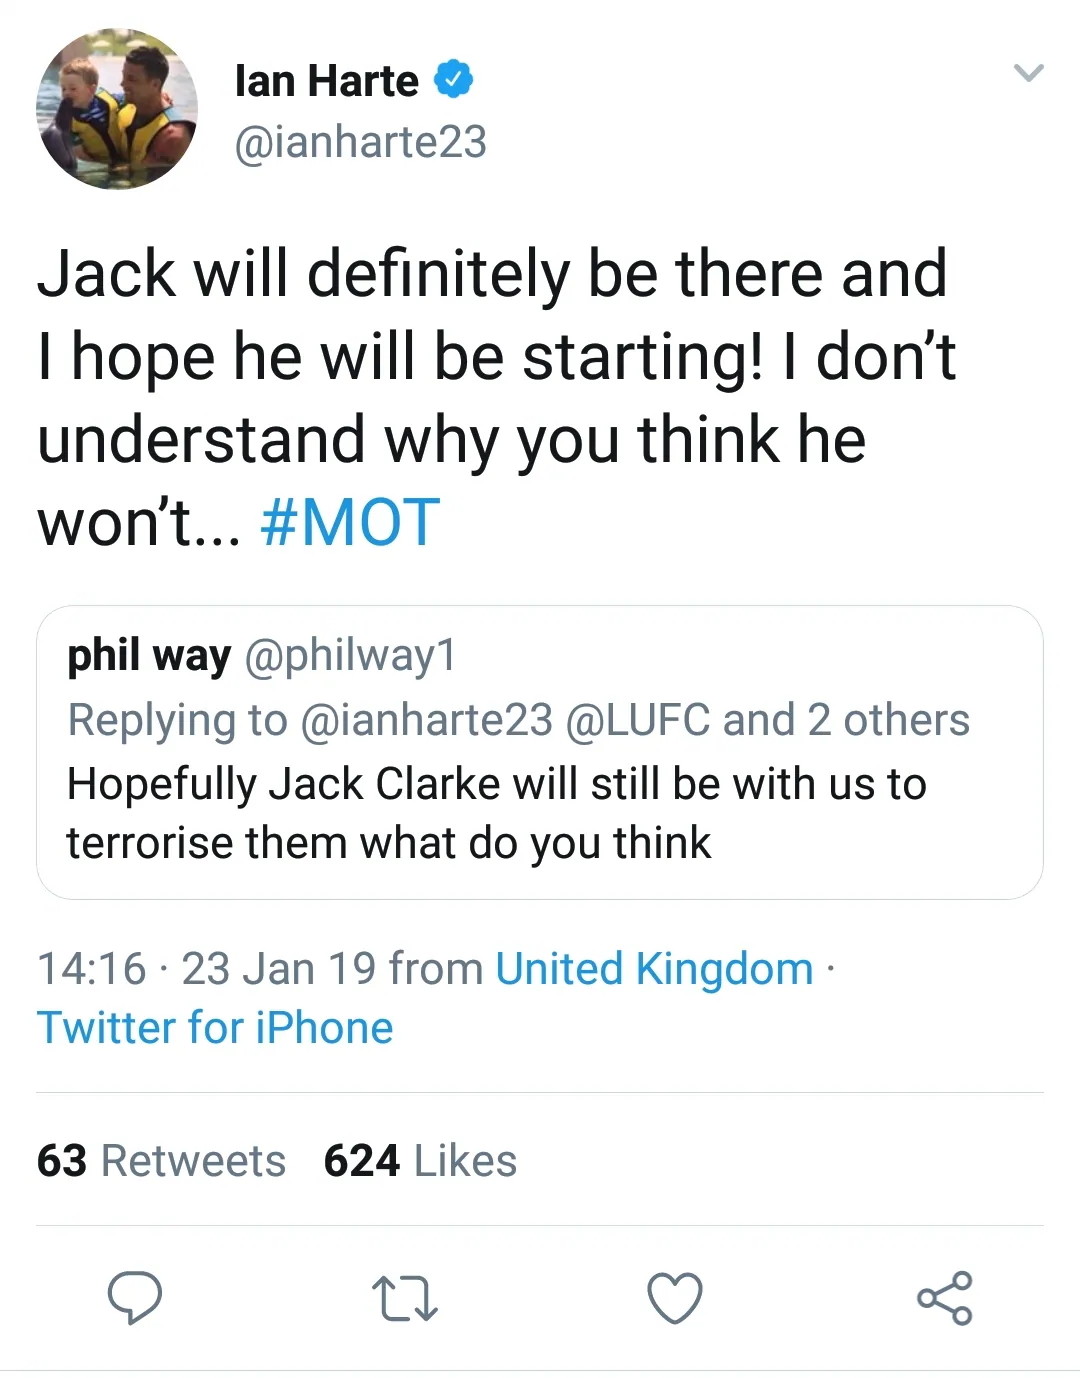The height and width of the screenshot is (1378, 1080).
Task: Tap the Twitter for iPhone source link
Action: click(x=215, y=1028)
